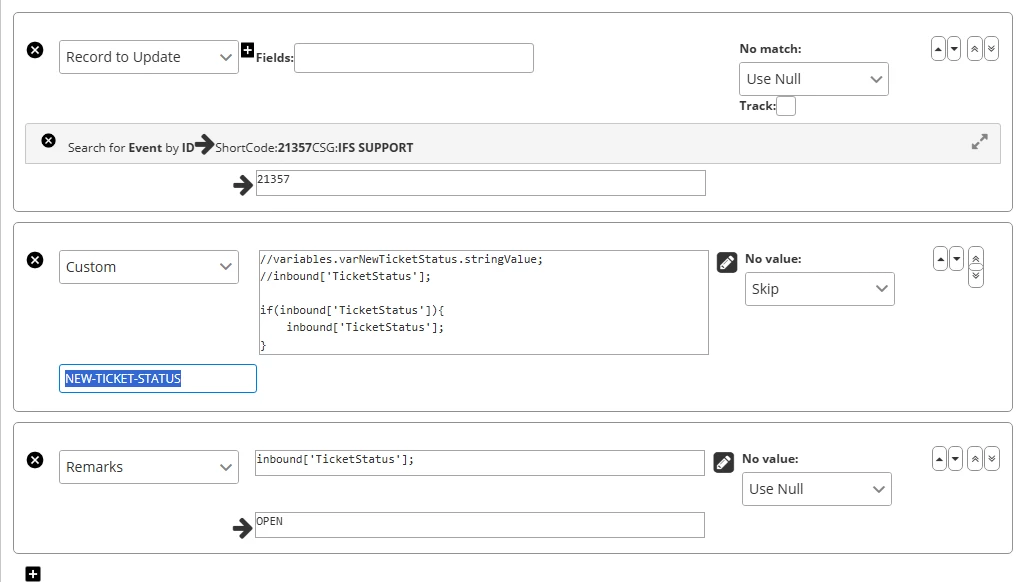Viewport: 1035px width, 582px height.
Task: Add a new mapping row at bottom
Action: (33, 574)
